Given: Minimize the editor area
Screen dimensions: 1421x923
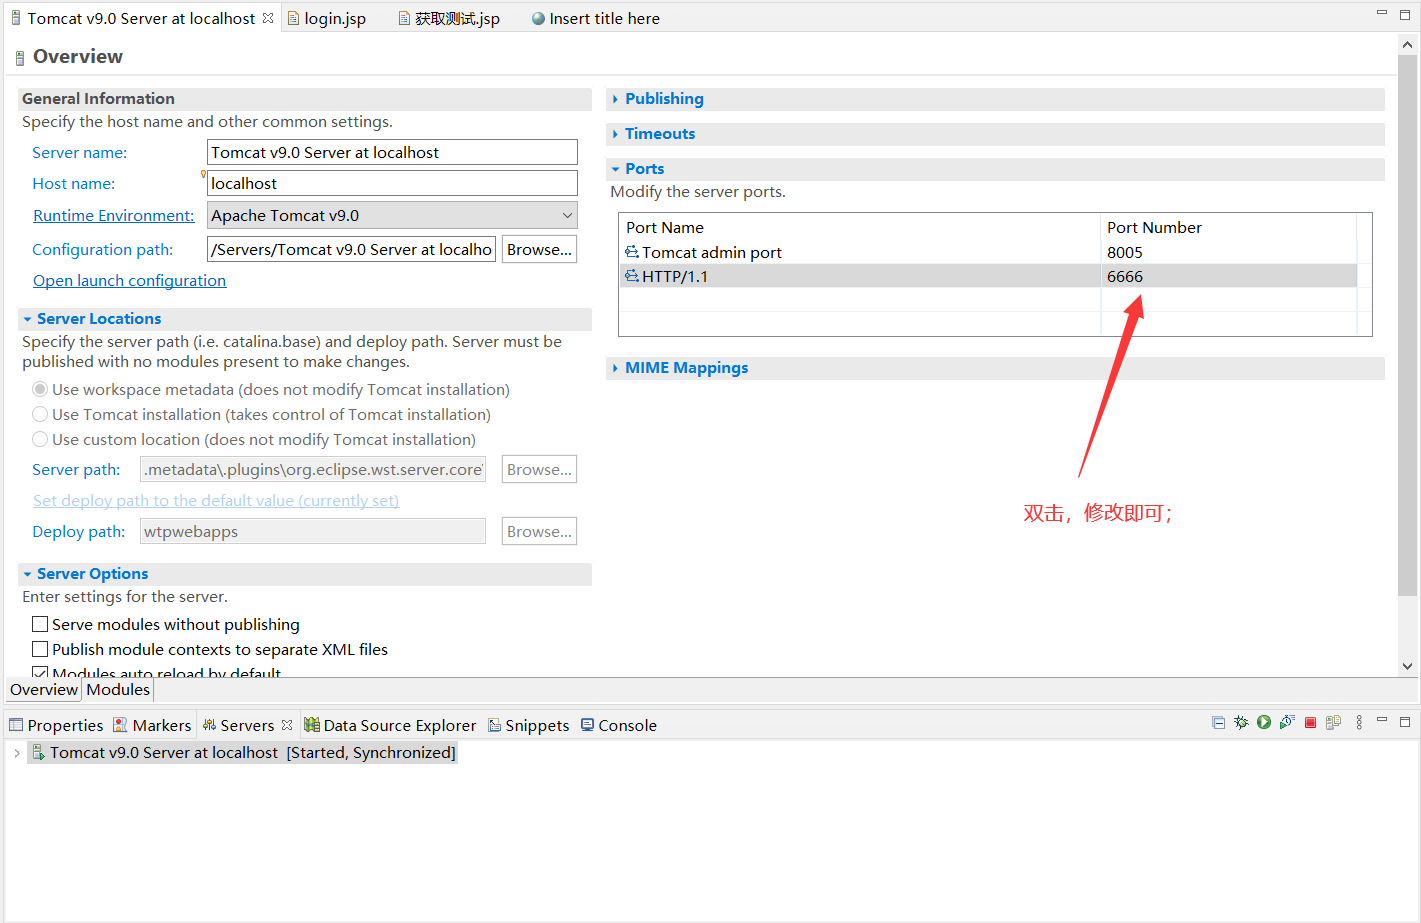Looking at the screenshot, I should pyautogui.click(x=1382, y=13).
